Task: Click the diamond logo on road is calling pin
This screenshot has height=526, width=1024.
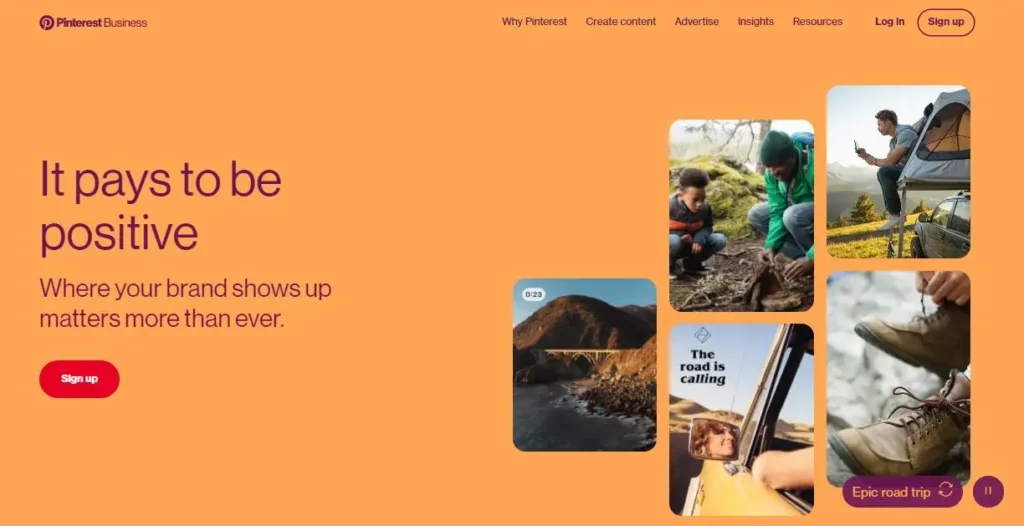Action: coord(702,335)
